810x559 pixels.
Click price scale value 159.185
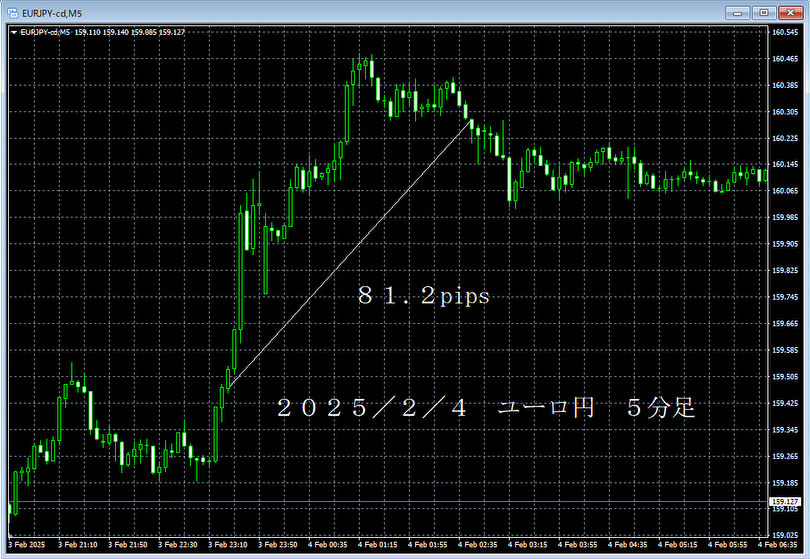(x=785, y=483)
